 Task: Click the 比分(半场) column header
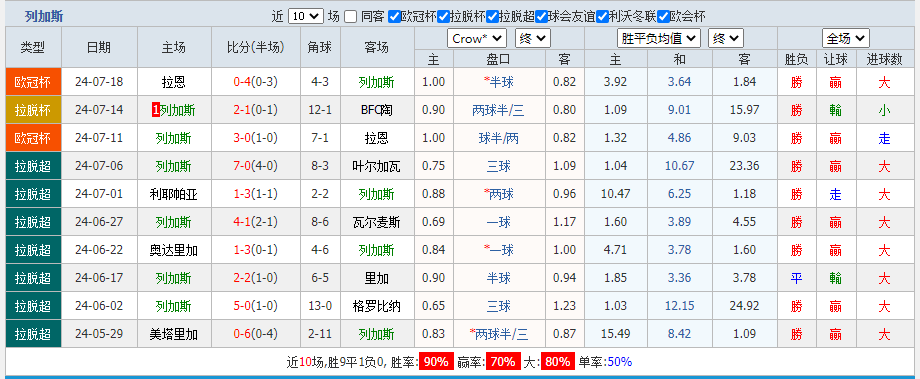tap(256, 48)
